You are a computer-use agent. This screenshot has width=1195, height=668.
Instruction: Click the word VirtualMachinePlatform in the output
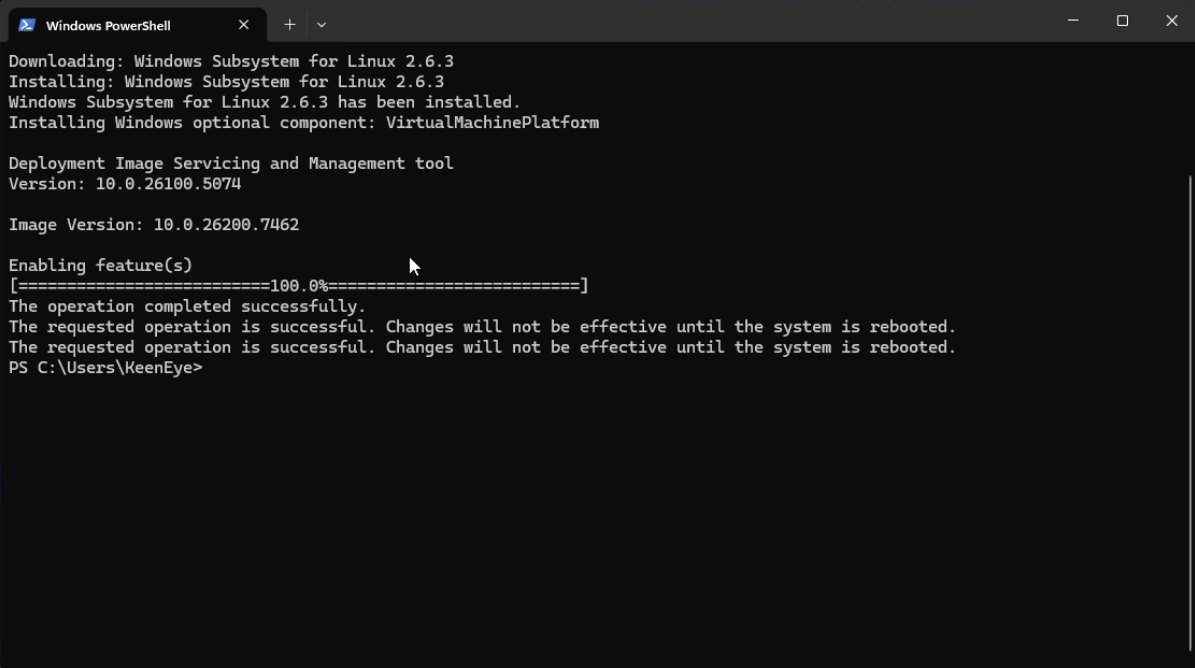pyautogui.click(x=492, y=123)
